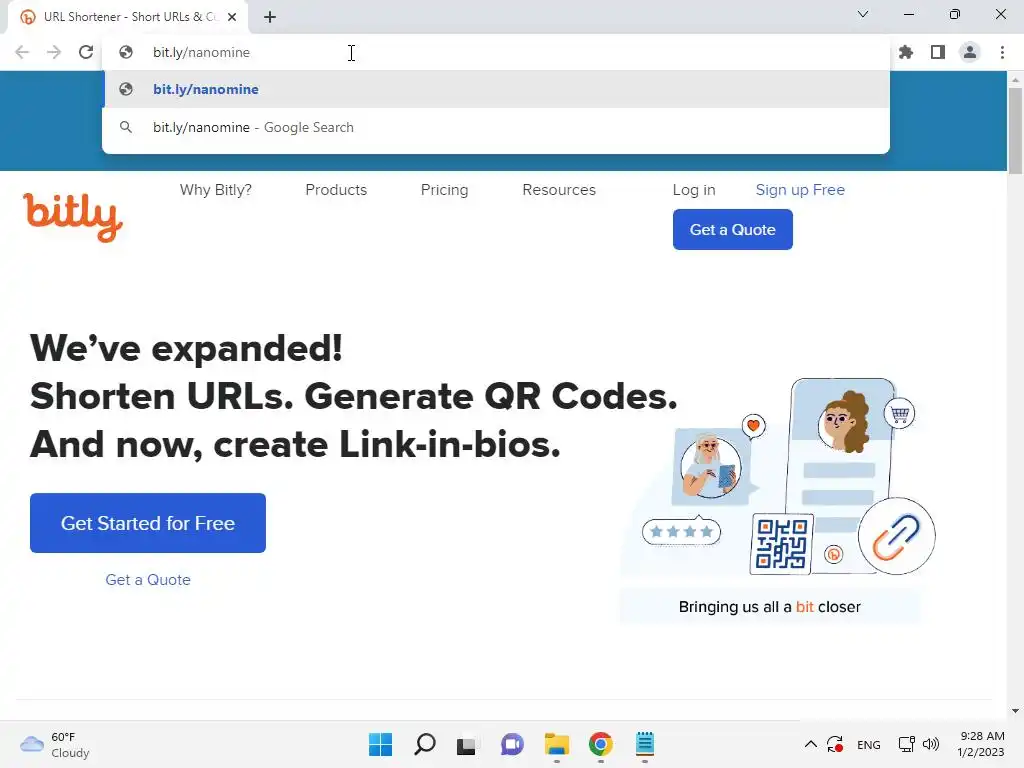Screen dimensions: 1024x768
Task: Open the clock showing 9:28 AM
Action: 981,744
